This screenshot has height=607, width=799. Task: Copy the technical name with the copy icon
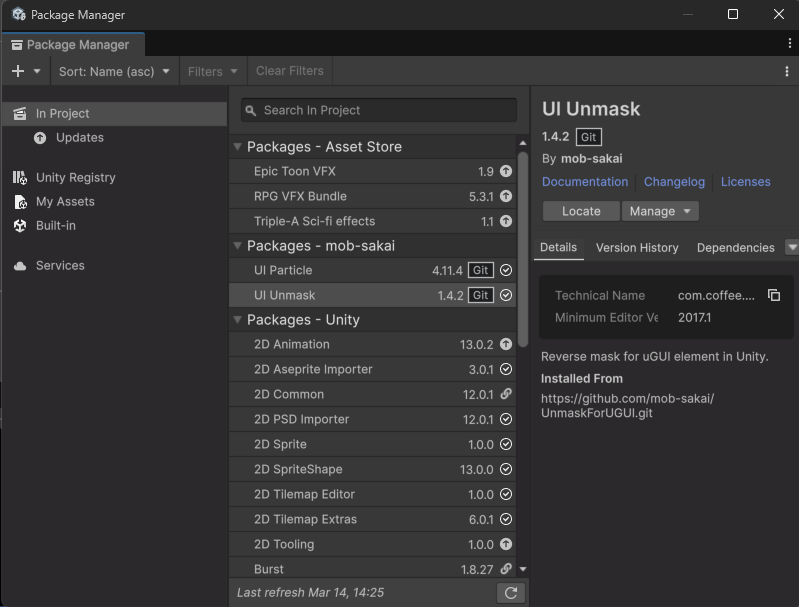774,295
